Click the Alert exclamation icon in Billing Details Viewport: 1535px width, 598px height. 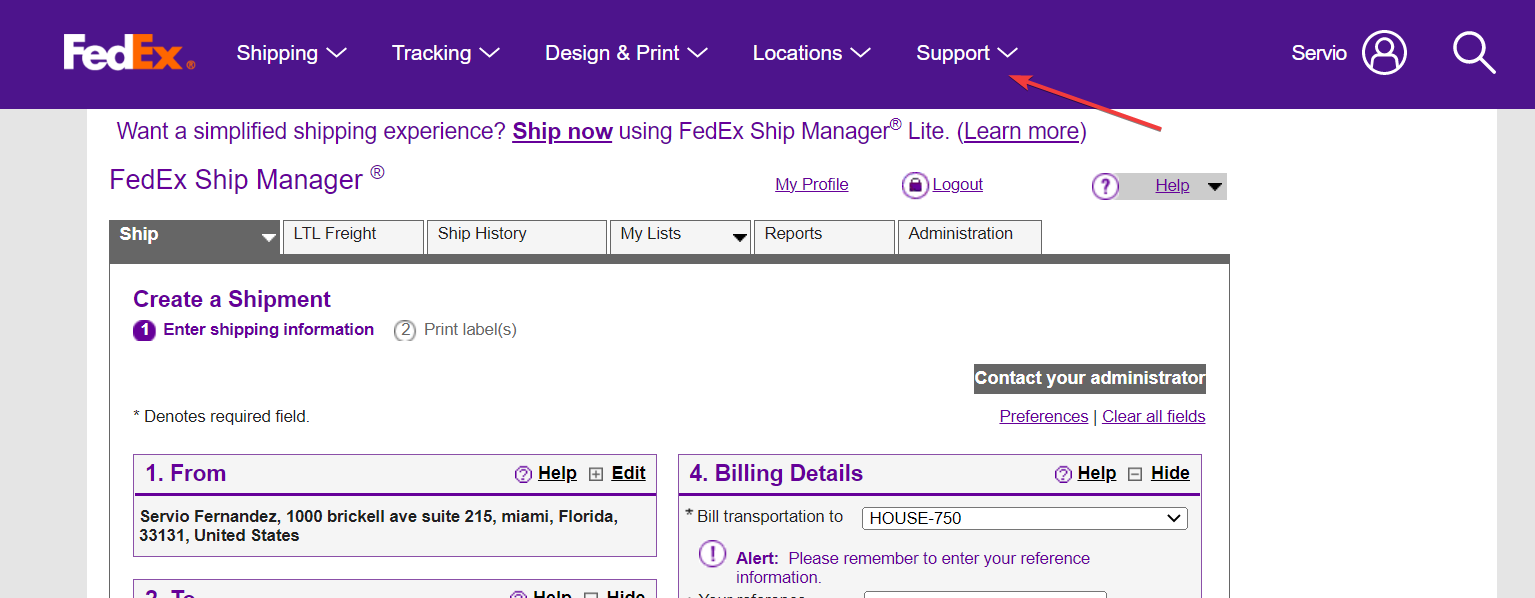point(712,553)
